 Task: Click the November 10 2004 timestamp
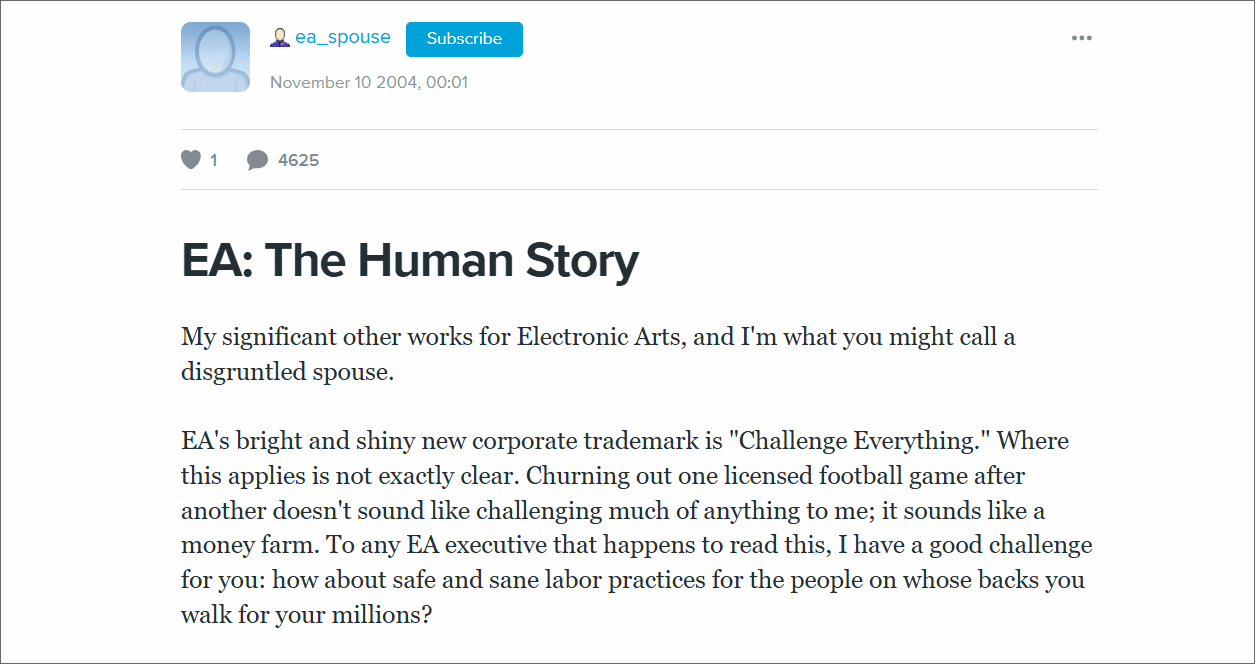369,82
